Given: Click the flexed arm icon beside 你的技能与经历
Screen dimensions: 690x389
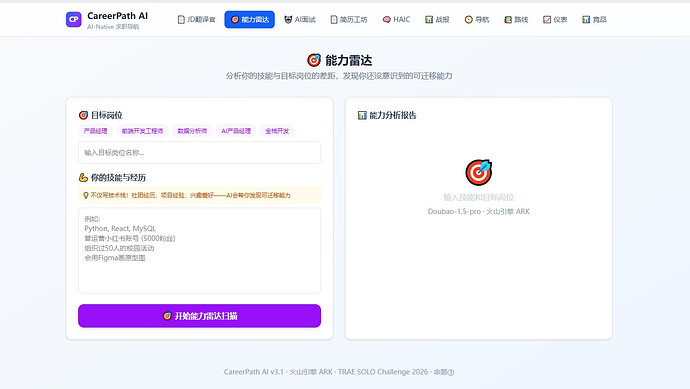Looking at the screenshot, I should click(83, 178).
